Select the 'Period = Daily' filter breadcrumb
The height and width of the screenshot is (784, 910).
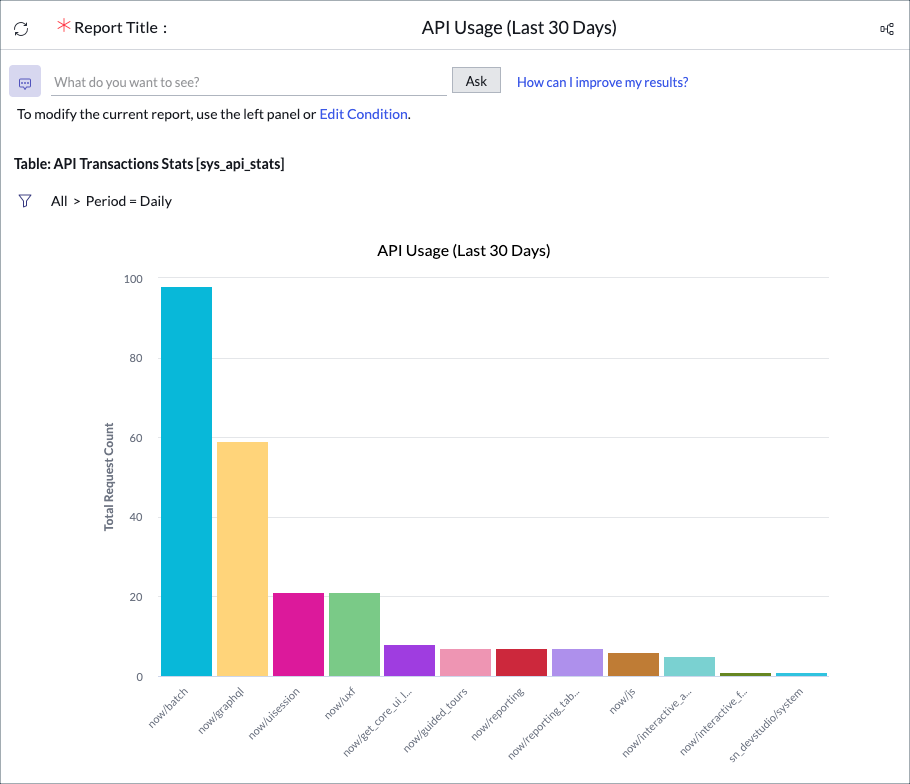pos(128,201)
